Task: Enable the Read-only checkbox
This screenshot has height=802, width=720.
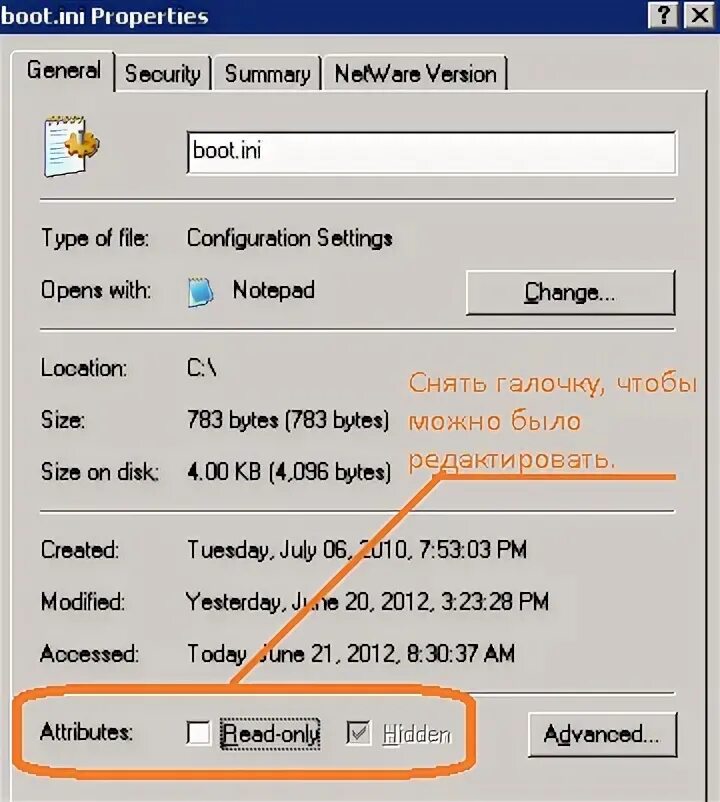Action: coord(198,733)
